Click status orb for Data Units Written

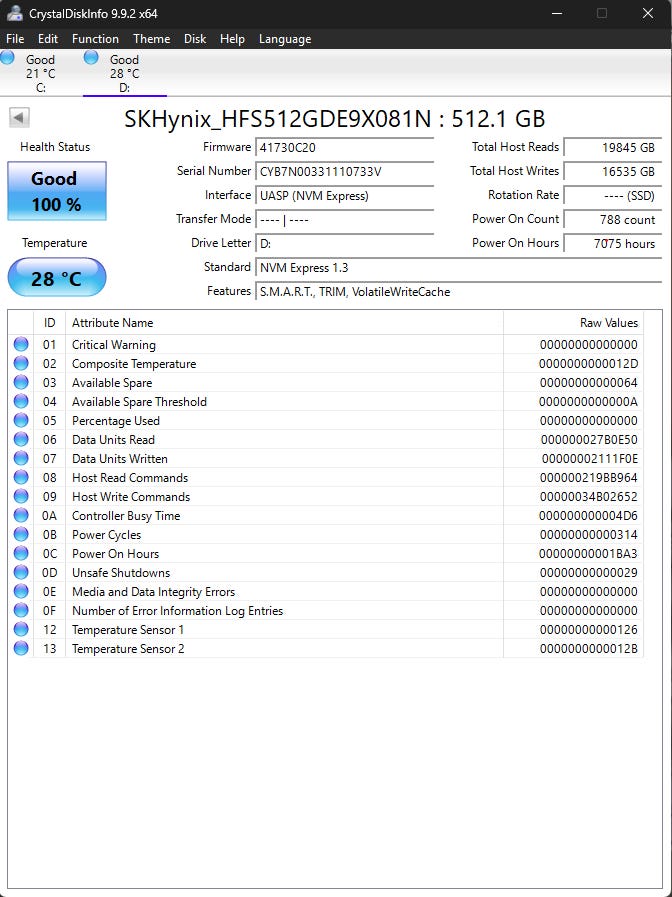click(x=21, y=458)
